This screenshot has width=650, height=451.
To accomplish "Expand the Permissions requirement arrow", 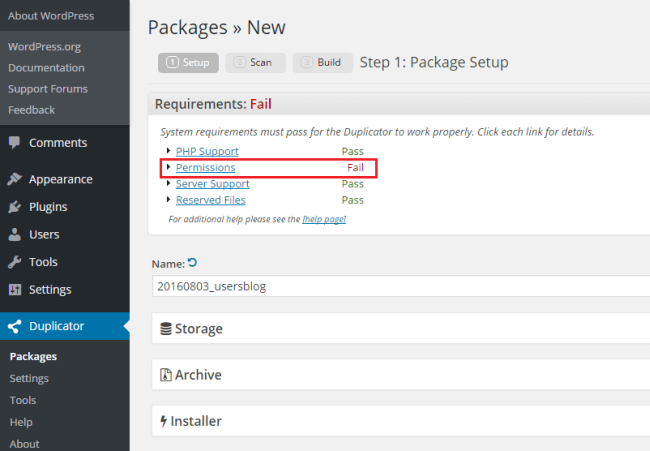I will click(x=169, y=167).
